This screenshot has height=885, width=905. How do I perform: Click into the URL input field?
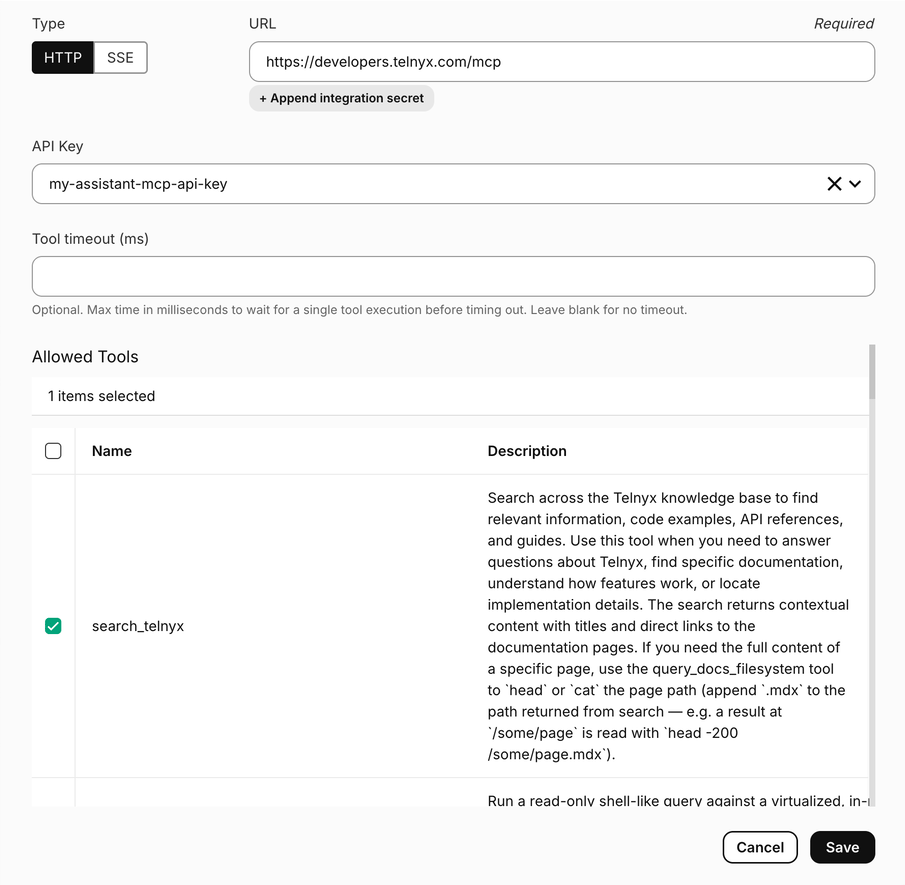(x=562, y=62)
